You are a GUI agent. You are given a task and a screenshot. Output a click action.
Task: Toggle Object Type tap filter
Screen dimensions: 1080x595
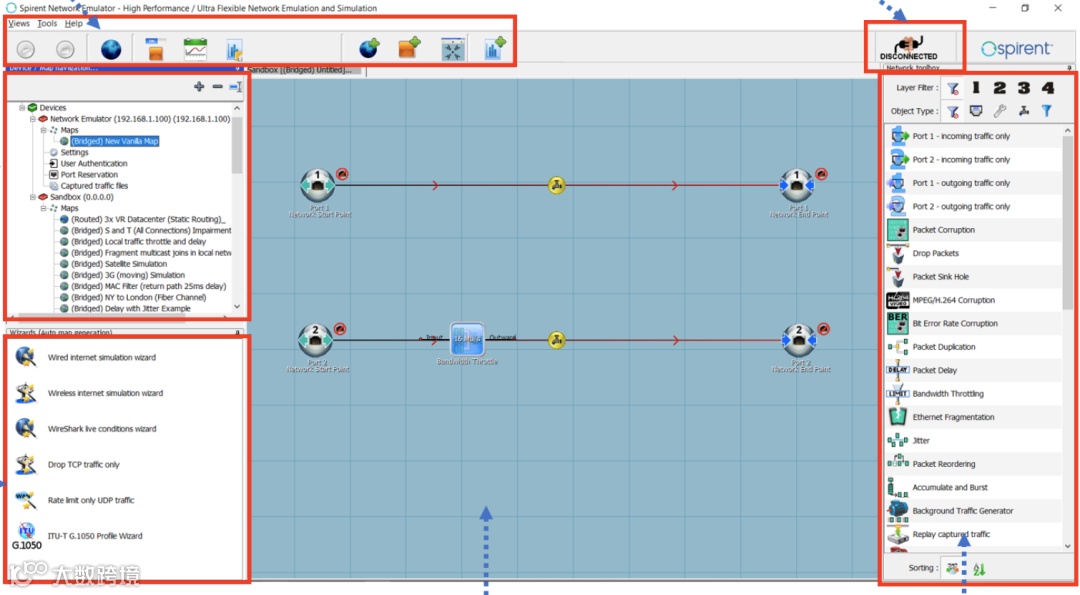click(x=1024, y=111)
